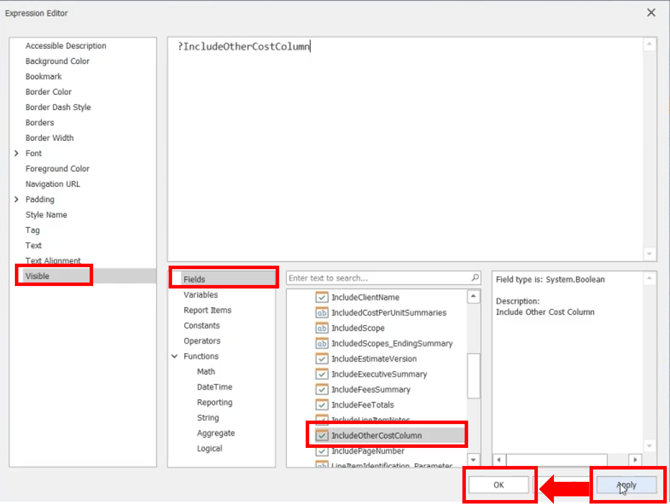
Task: Click the IncludedScopes_EndingSummary string field icon
Action: [322, 343]
